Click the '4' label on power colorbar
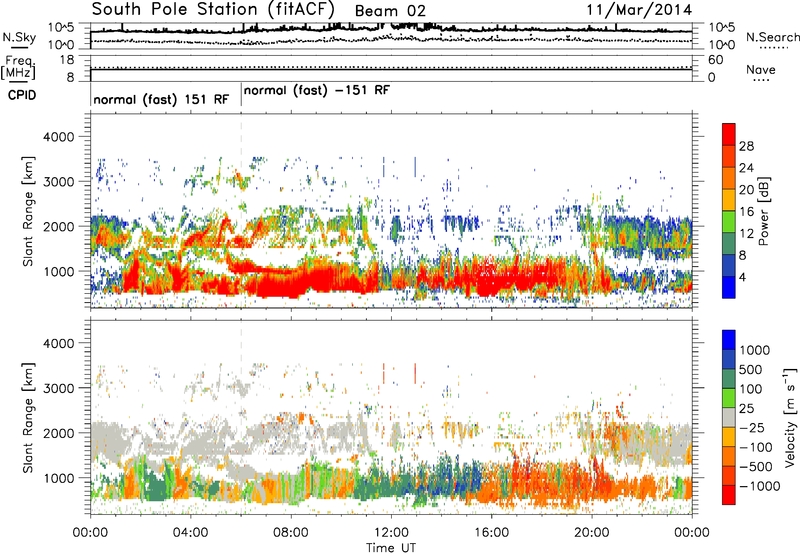 (x=742, y=277)
